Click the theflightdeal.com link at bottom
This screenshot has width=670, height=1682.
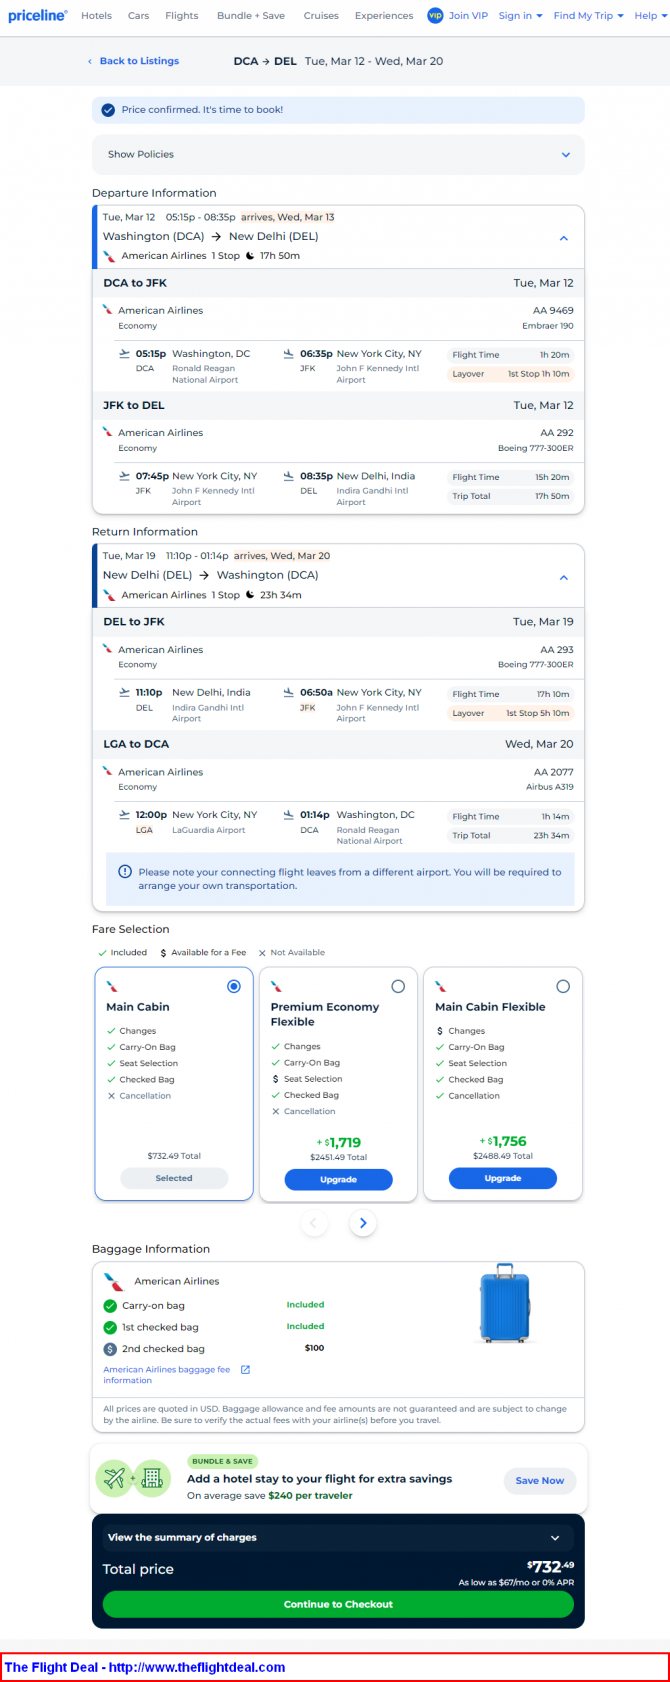(197, 1667)
